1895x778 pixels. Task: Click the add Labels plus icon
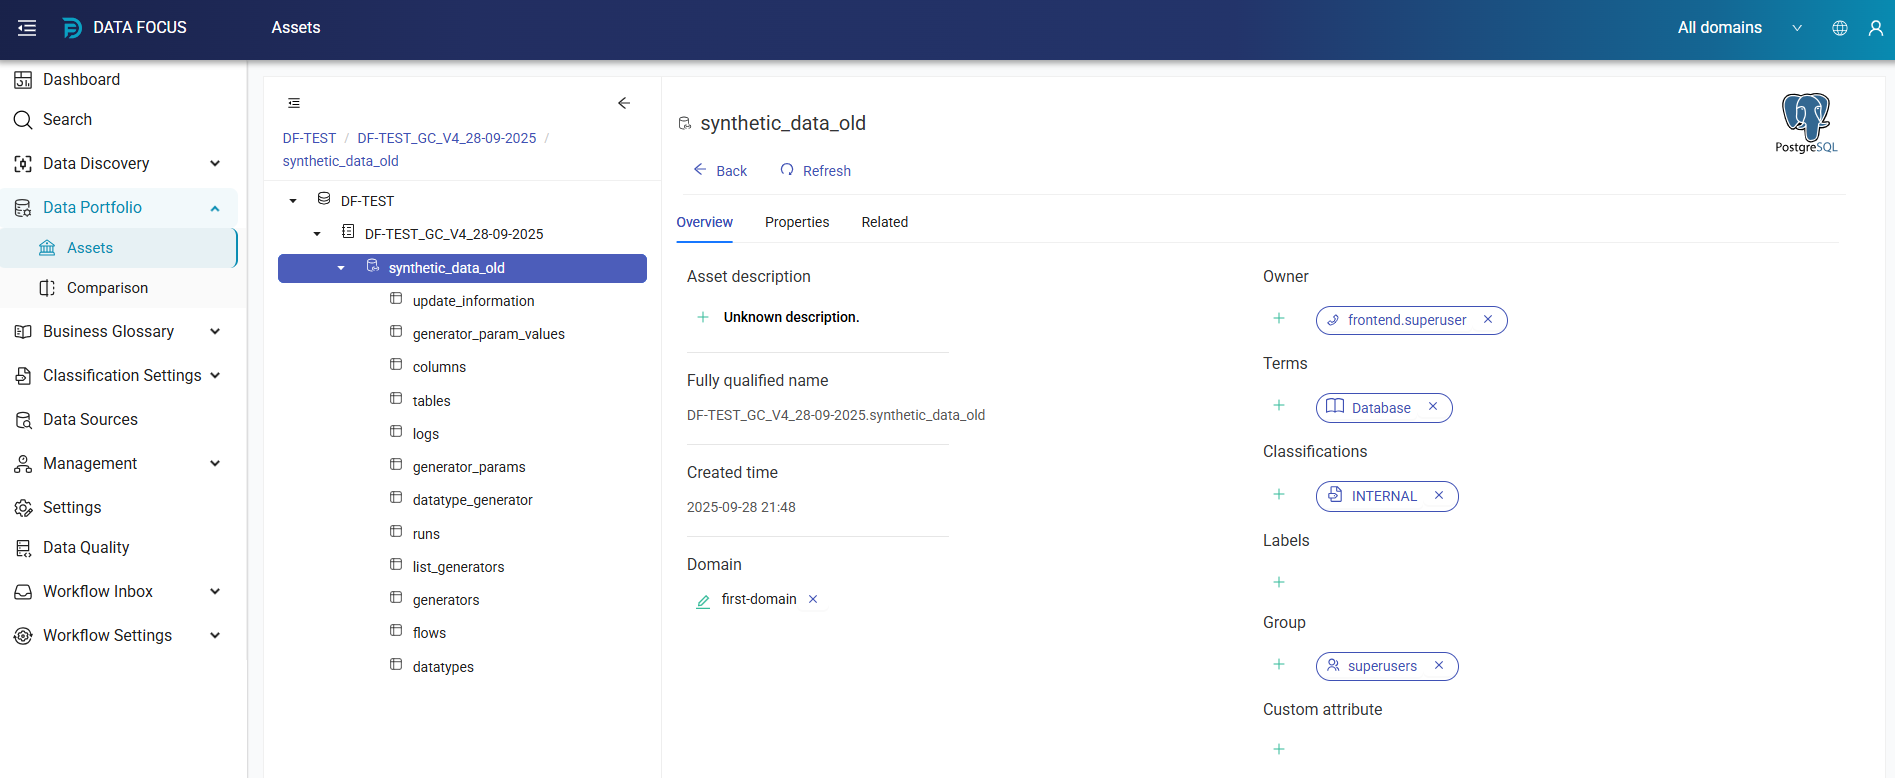click(x=1278, y=582)
